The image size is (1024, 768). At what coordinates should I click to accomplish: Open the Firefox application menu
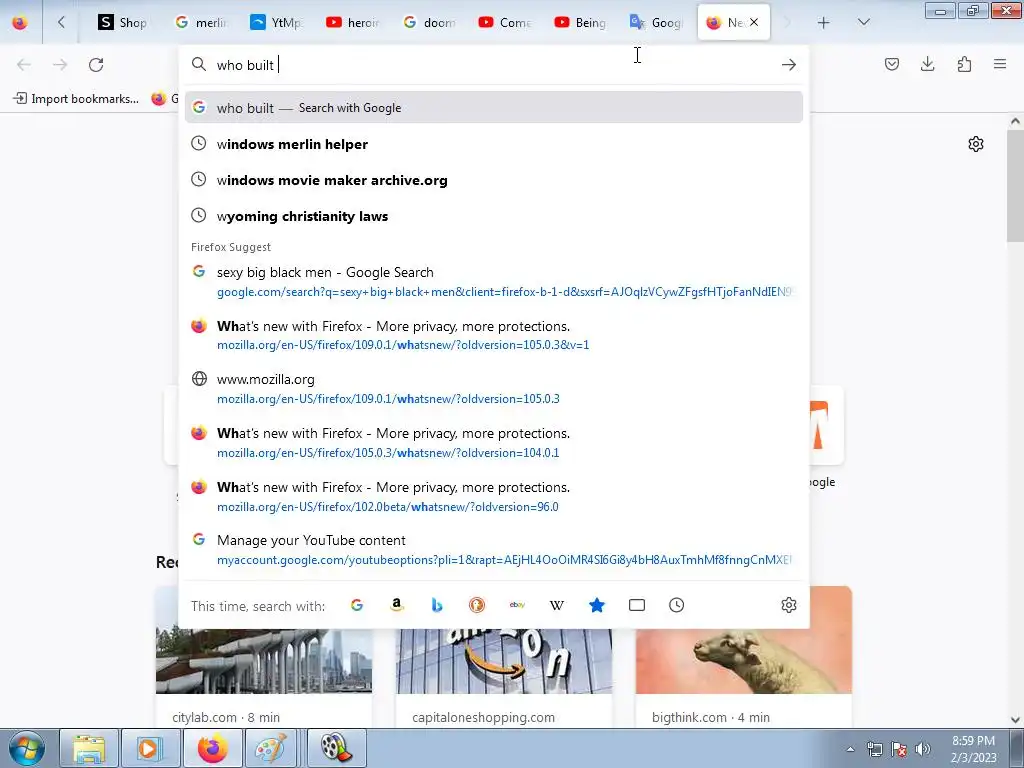pyautogui.click(x=1000, y=64)
